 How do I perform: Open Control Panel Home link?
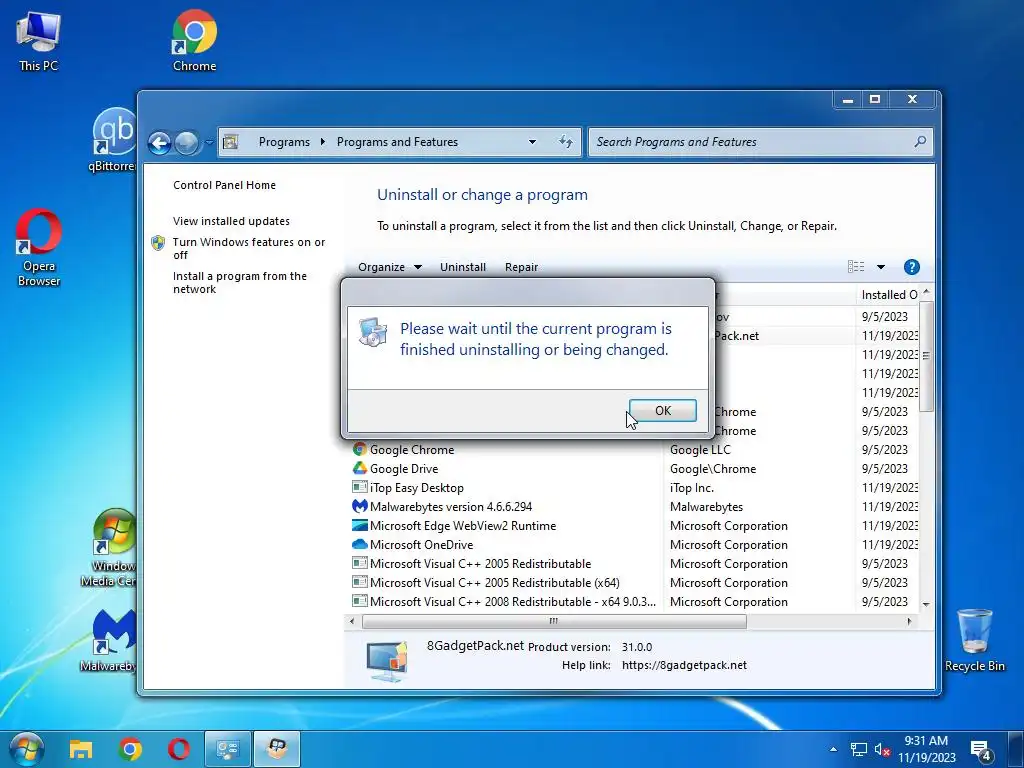224,185
